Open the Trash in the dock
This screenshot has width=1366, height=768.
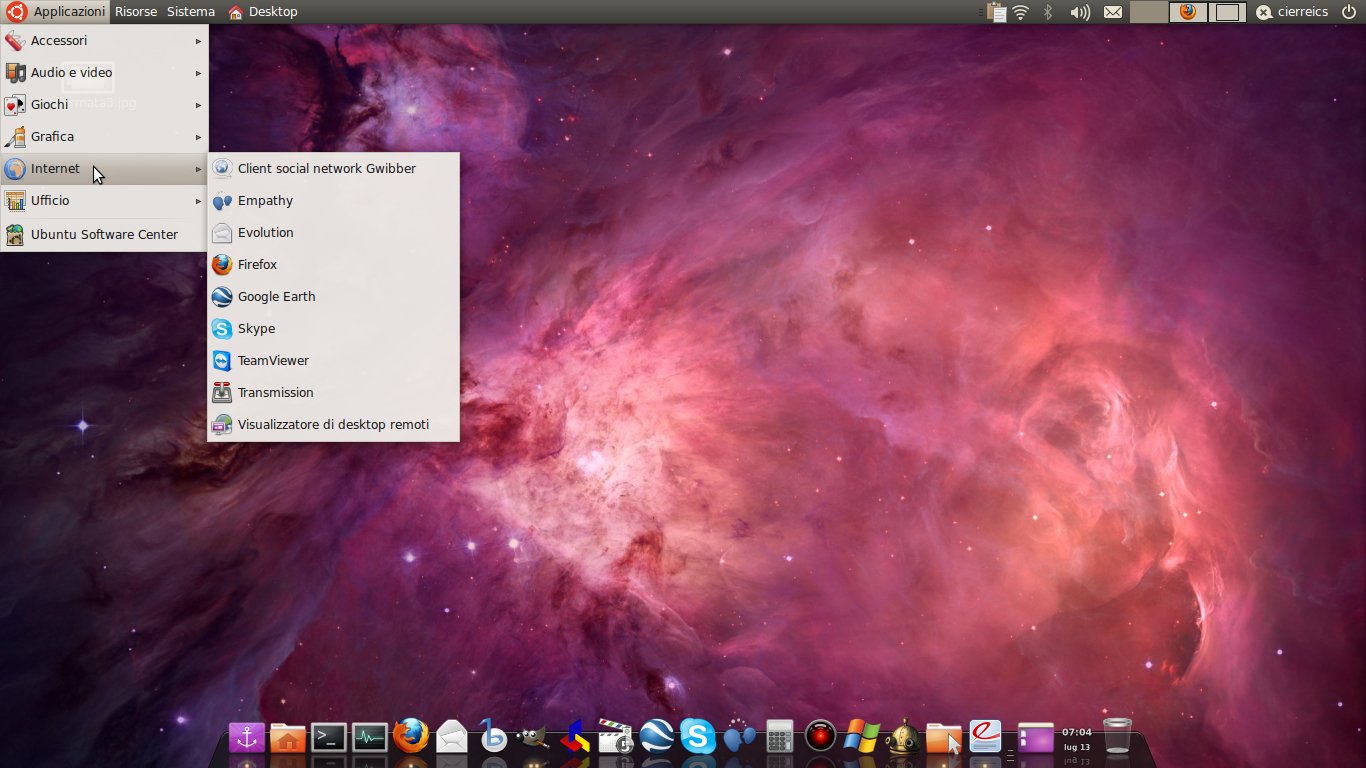pyautogui.click(x=1117, y=737)
